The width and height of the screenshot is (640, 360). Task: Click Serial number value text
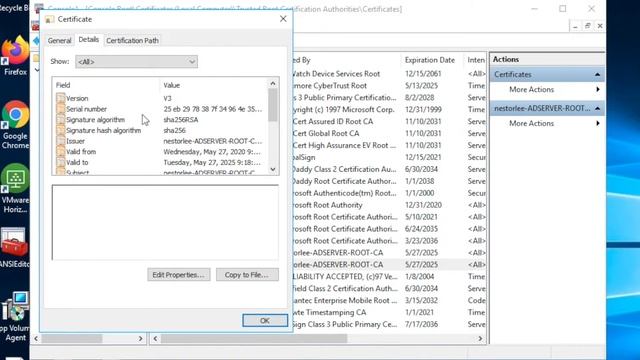pos(213,109)
